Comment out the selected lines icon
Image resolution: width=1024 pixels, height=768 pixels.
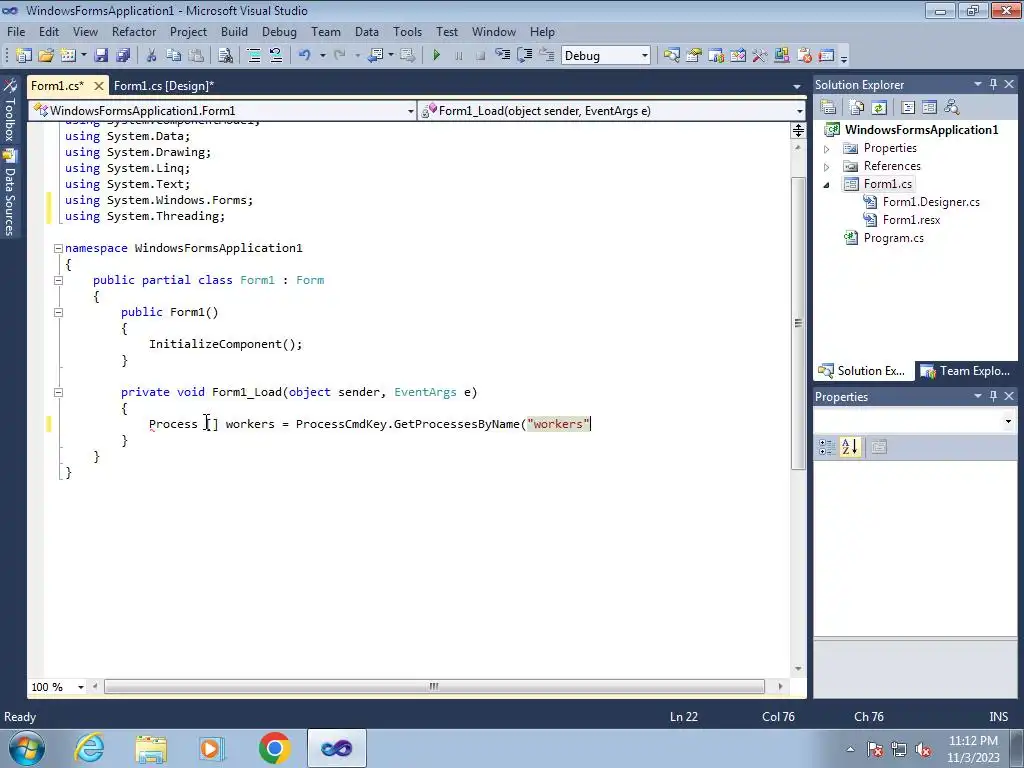point(254,56)
